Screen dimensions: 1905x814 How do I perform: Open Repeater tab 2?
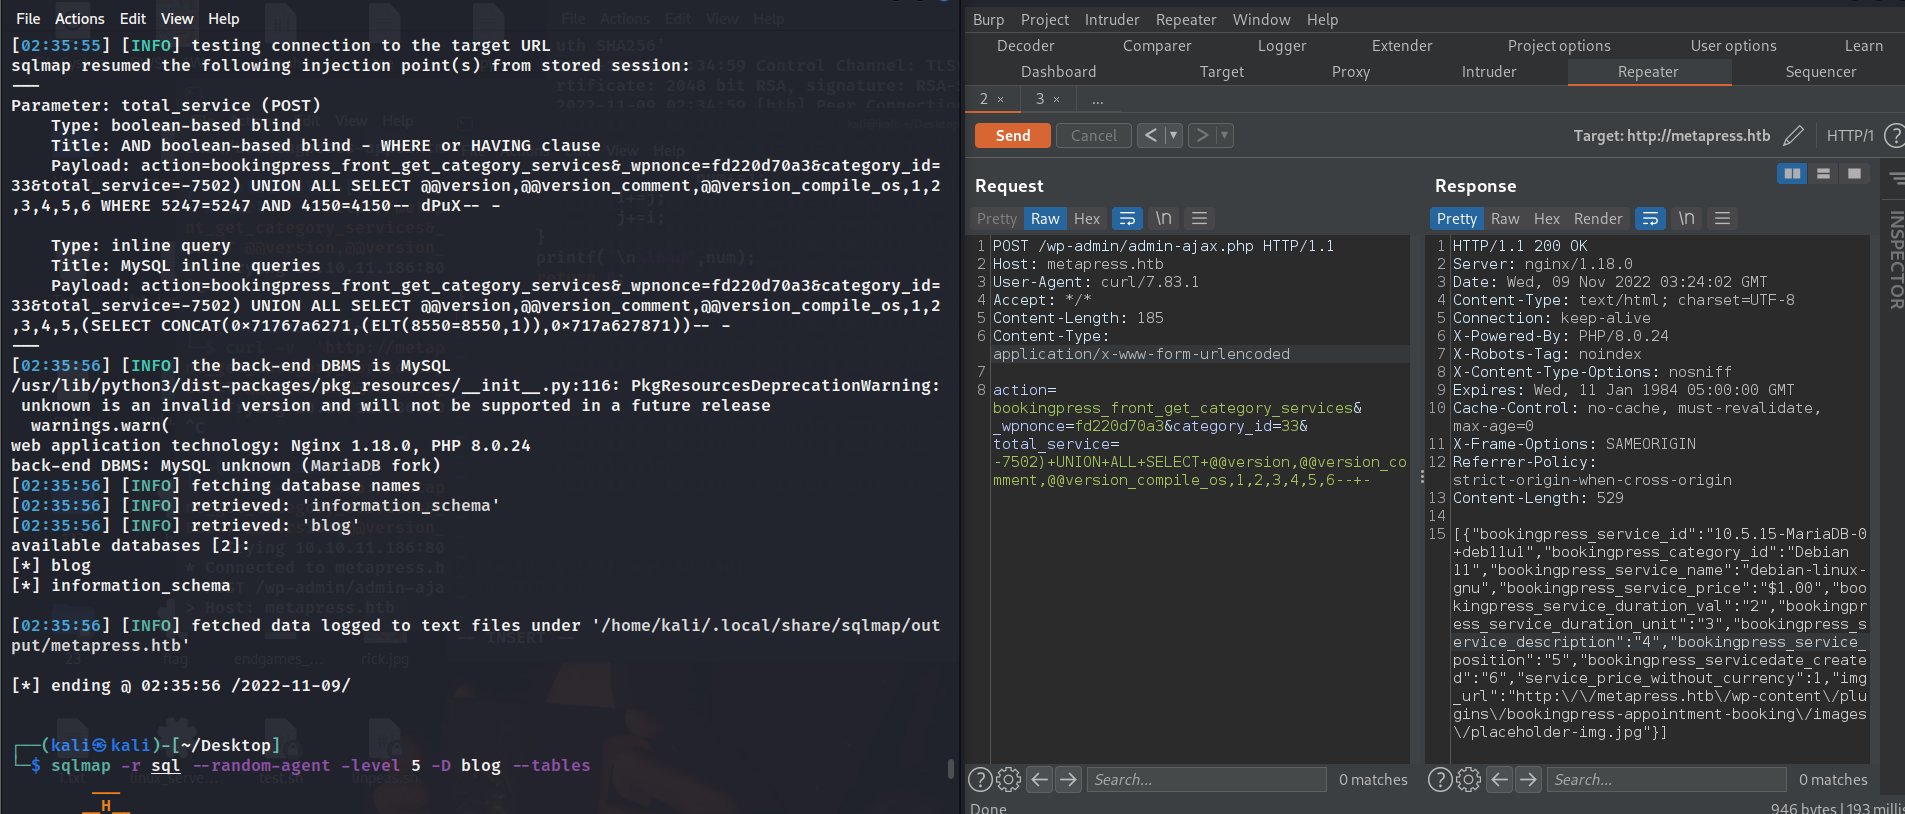984,99
